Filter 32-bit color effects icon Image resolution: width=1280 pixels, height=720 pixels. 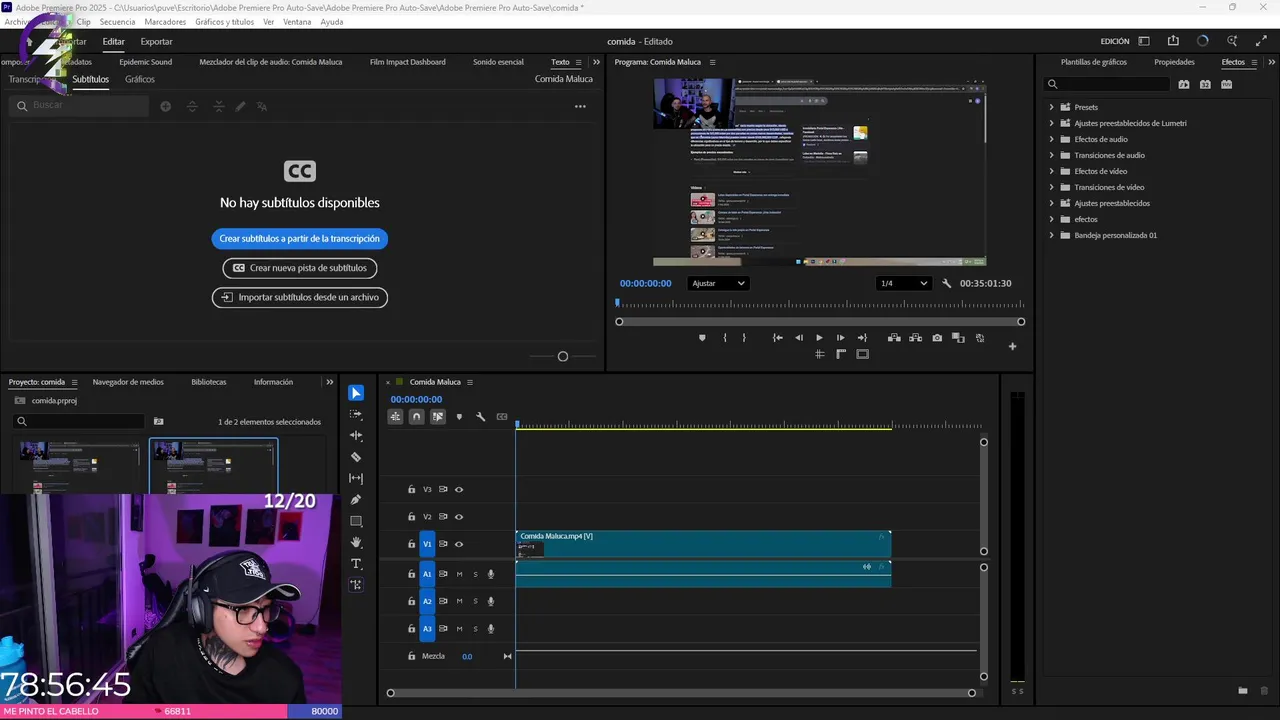[1205, 84]
